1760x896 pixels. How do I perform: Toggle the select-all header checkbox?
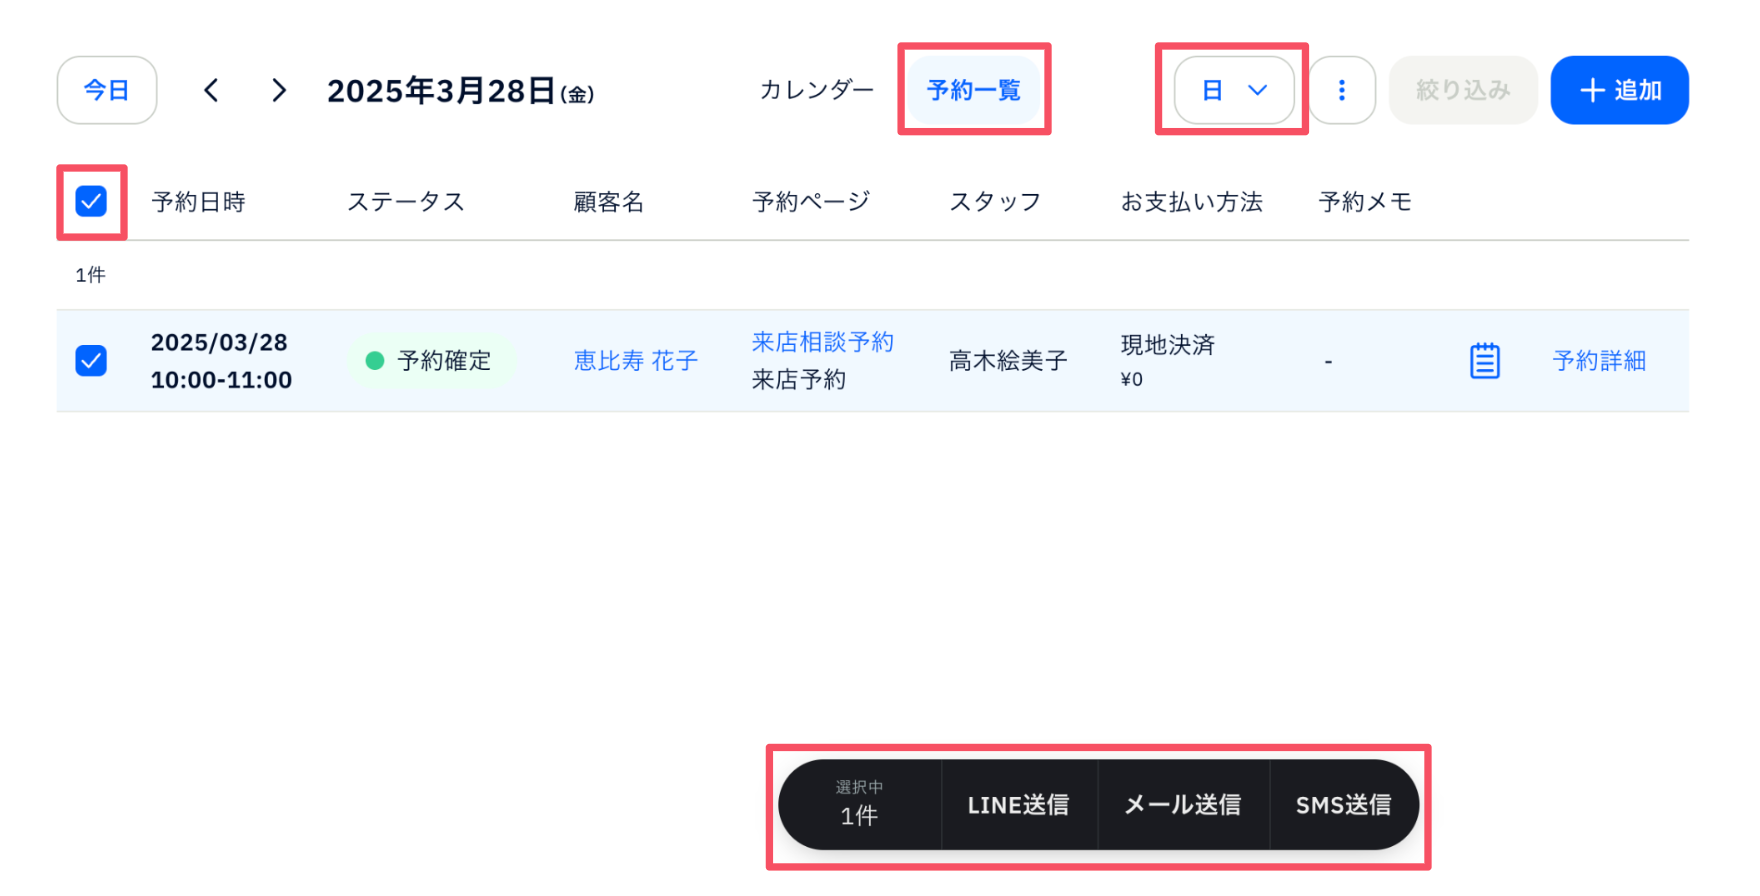(91, 202)
